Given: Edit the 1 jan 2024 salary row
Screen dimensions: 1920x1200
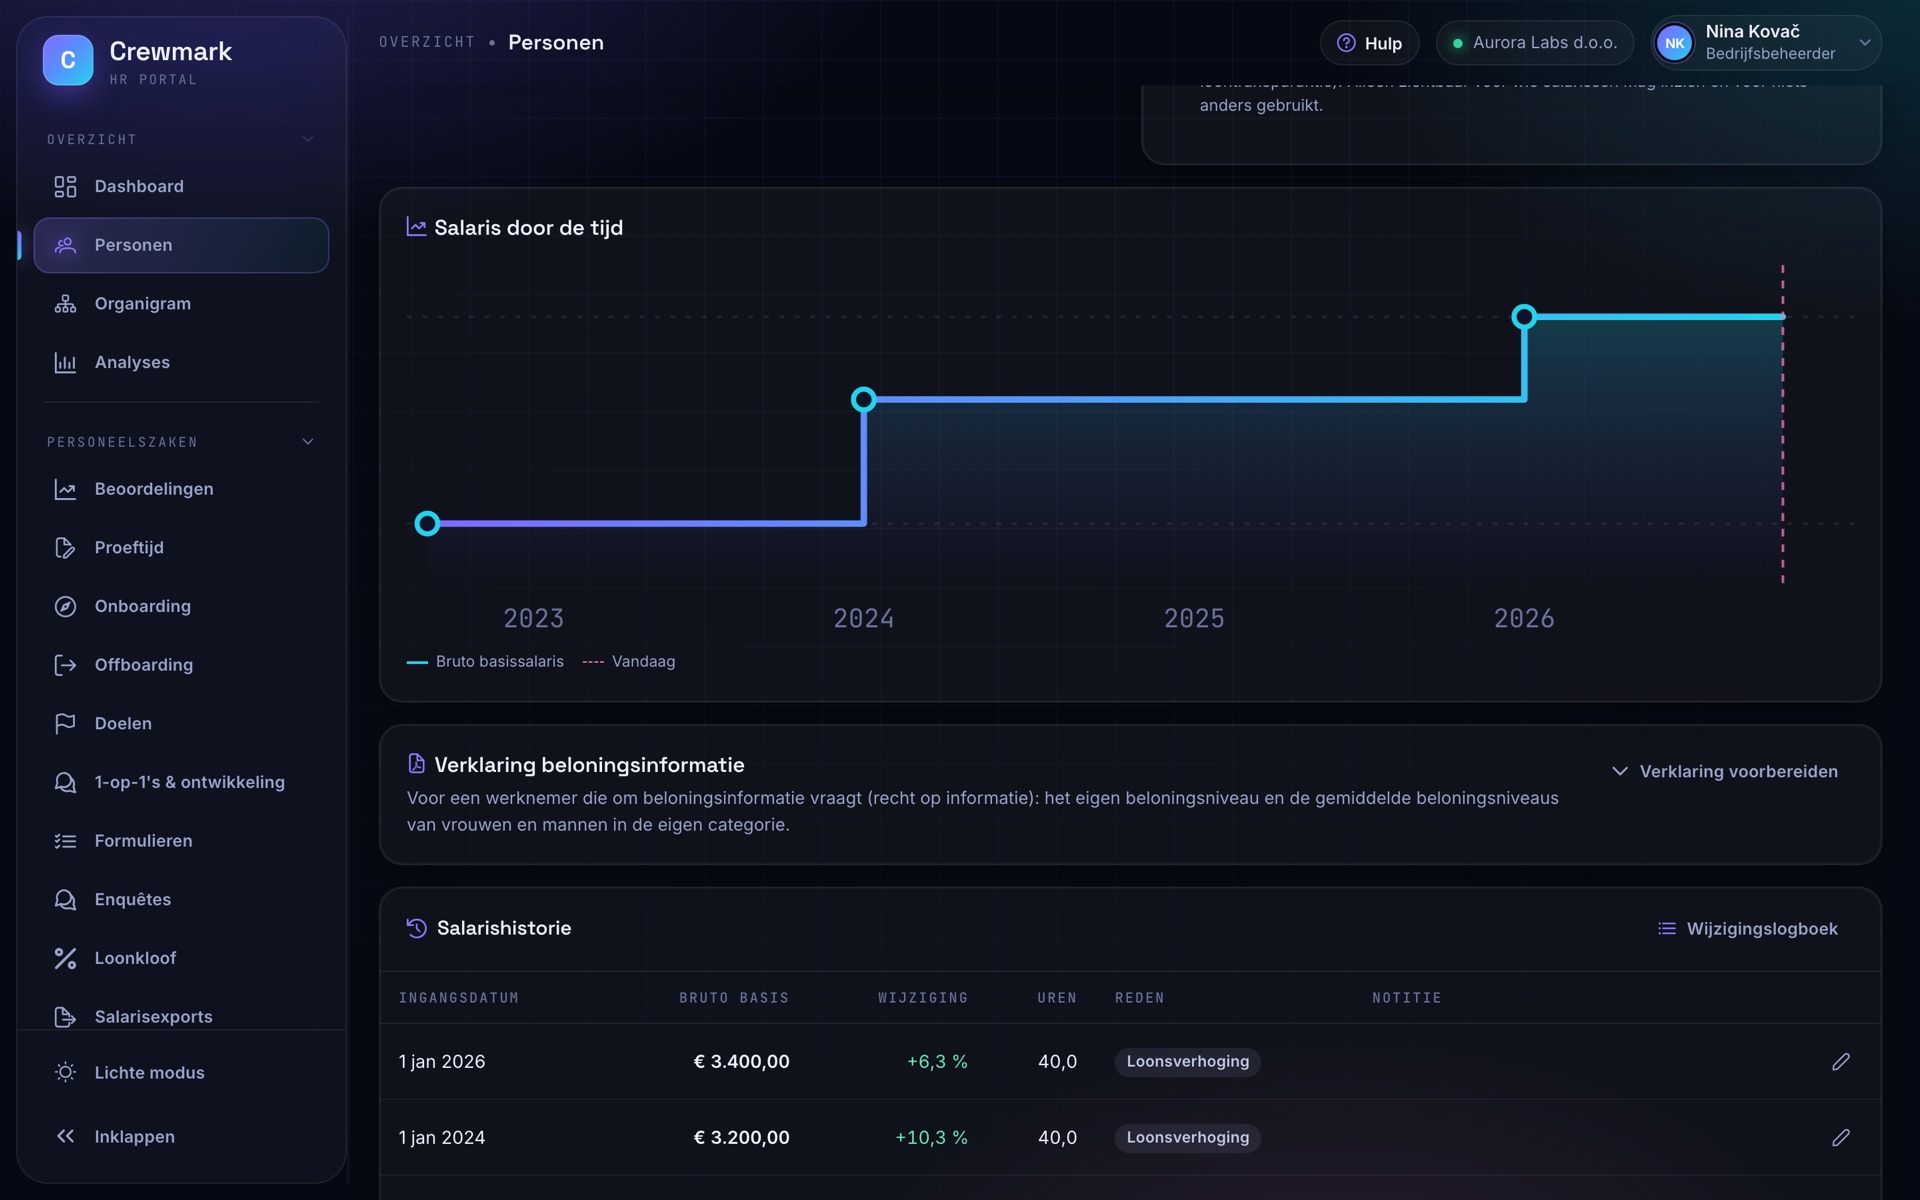Looking at the screenshot, I should [1840, 1137].
